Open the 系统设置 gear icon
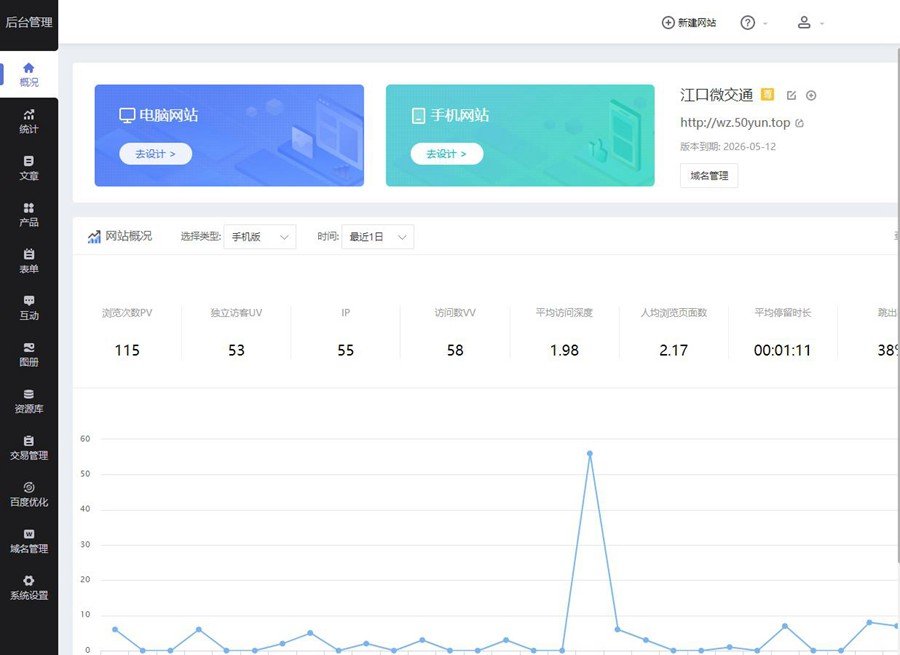Screen dimensions: 900x655 29,580
